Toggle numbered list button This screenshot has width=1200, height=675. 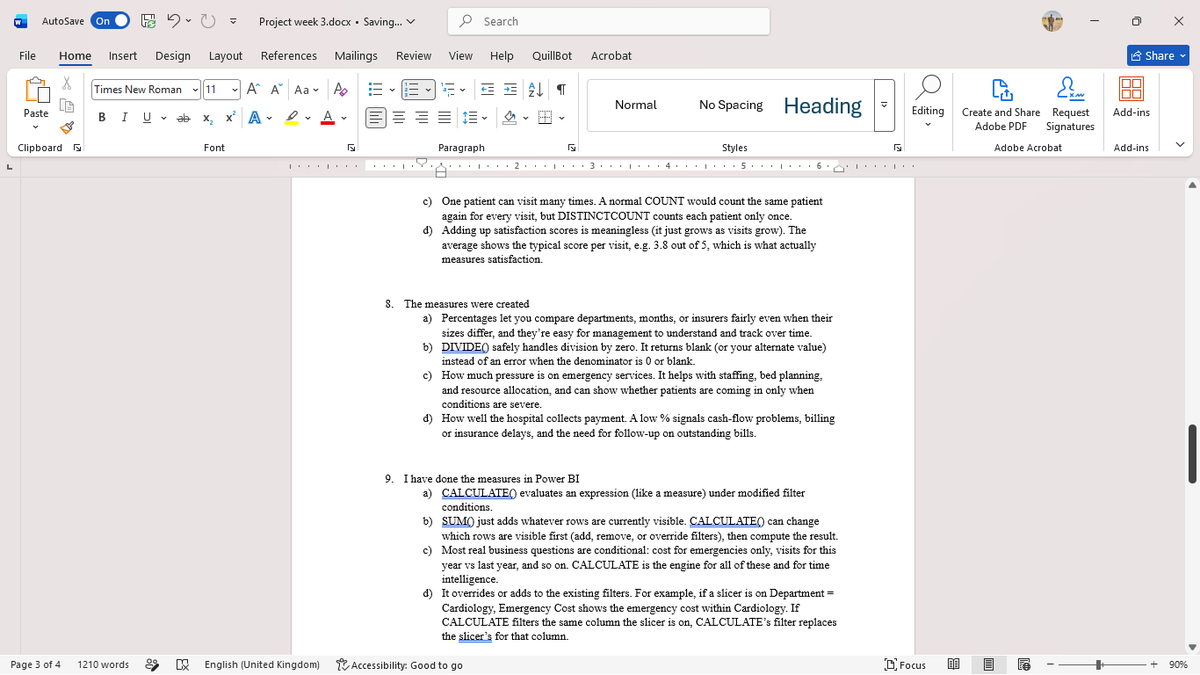tap(413, 89)
